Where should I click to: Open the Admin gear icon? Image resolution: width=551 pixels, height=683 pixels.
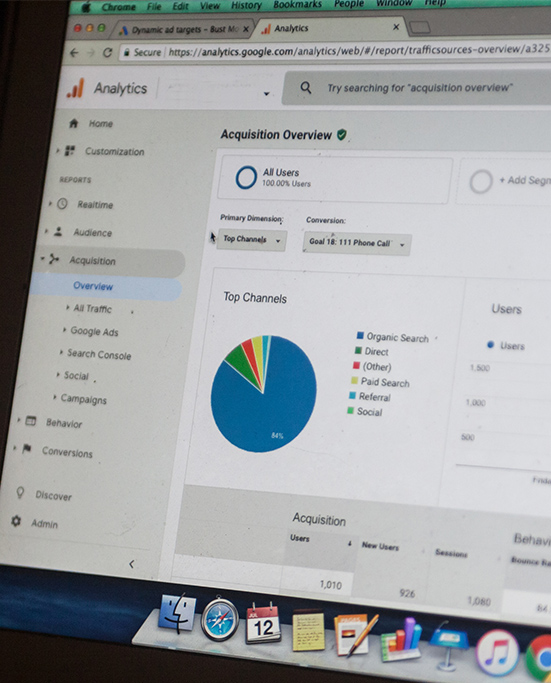(x=16, y=521)
